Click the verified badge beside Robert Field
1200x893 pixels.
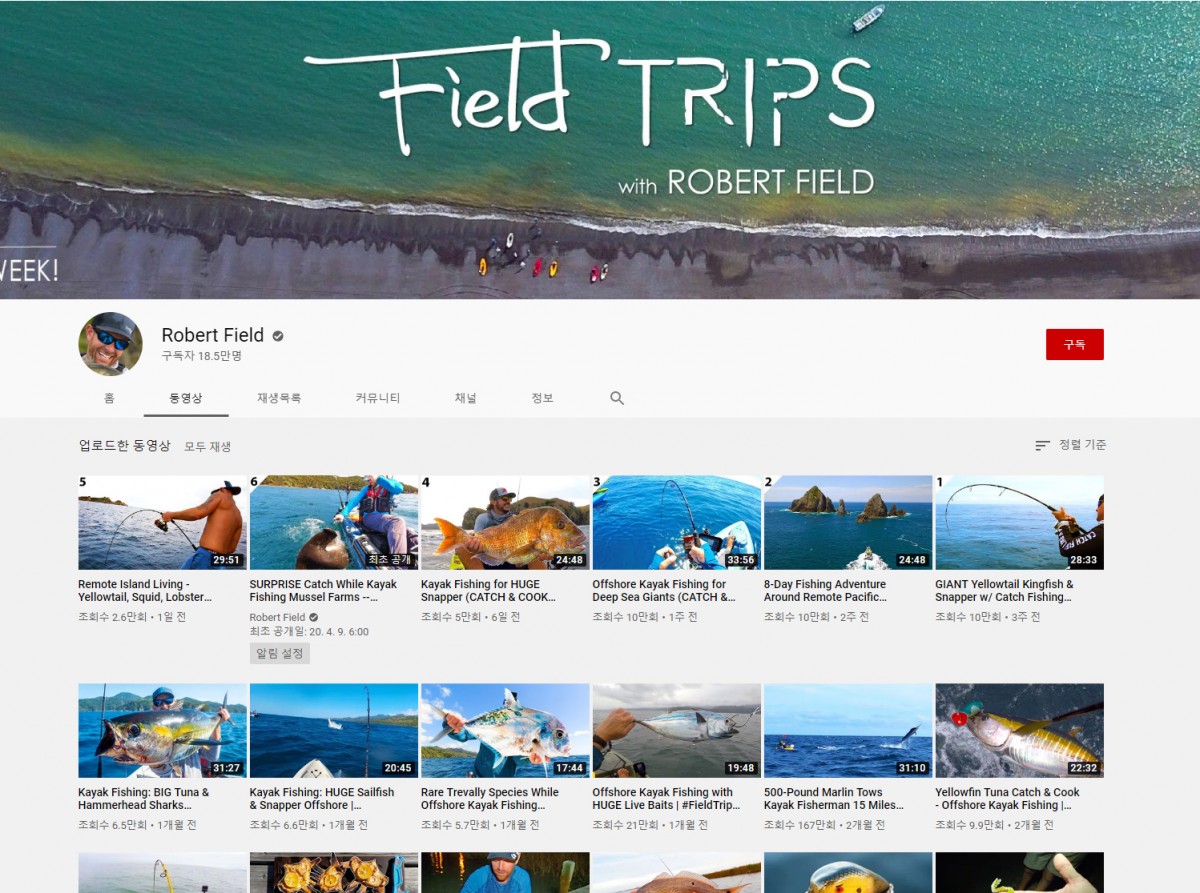[278, 336]
